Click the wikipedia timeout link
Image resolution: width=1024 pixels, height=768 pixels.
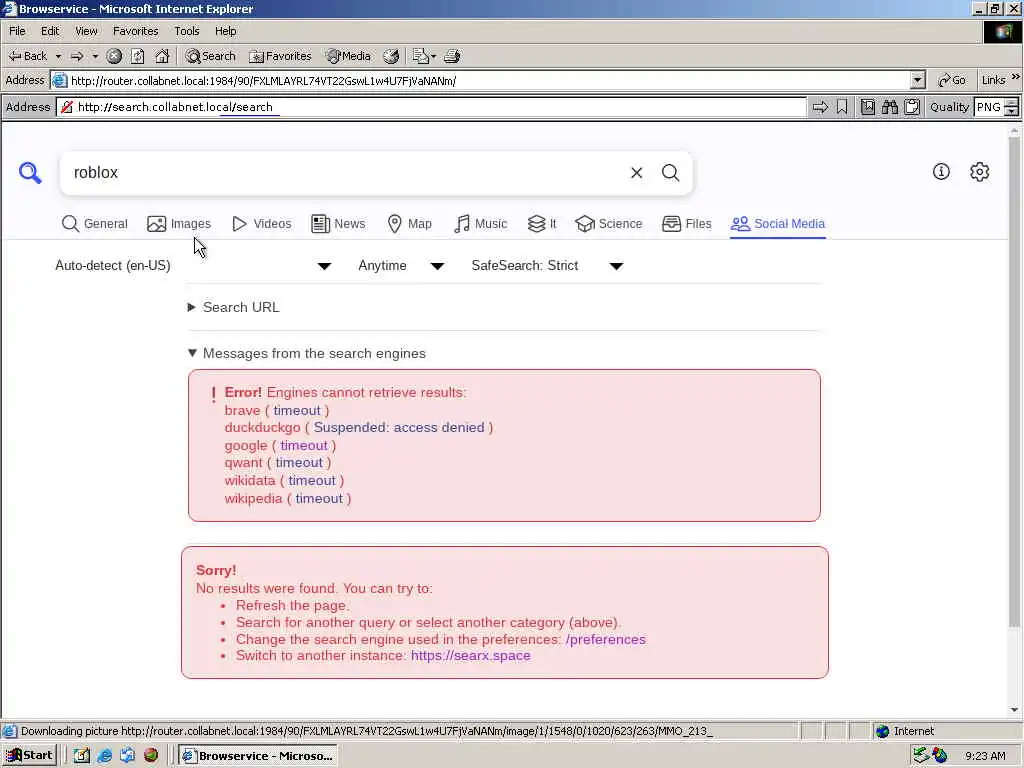pos(319,499)
